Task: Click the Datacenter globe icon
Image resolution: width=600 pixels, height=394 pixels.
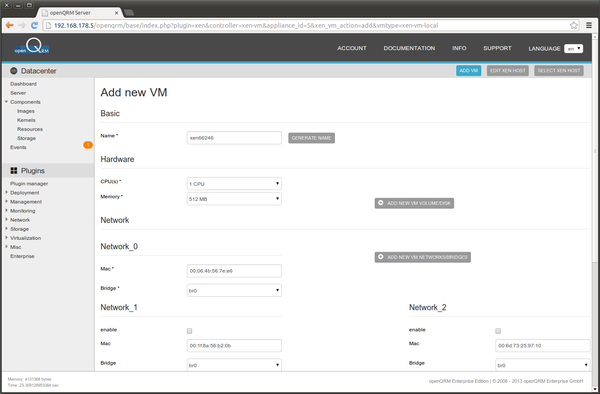Action: tap(14, 70)
